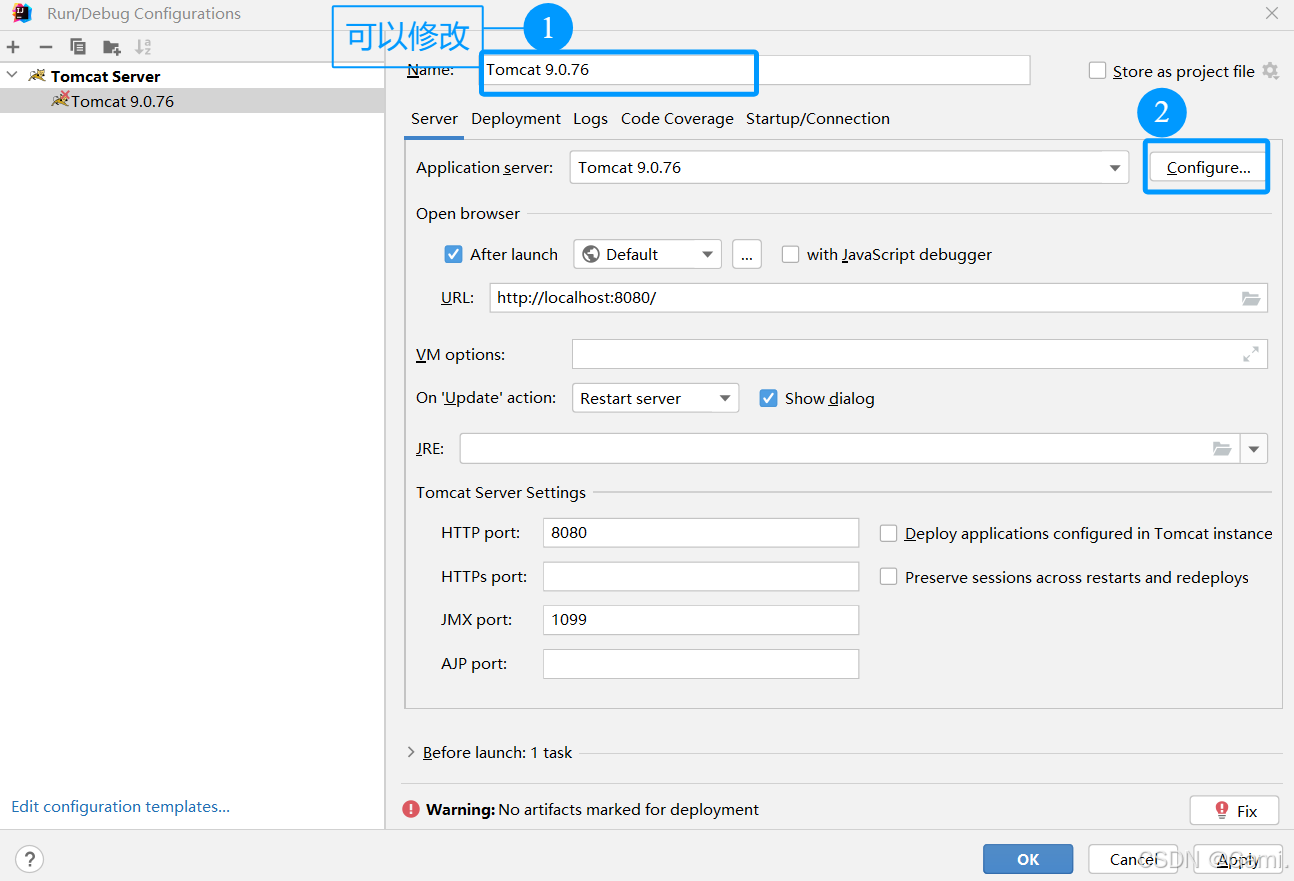This screenshot has width=1294, height=881.
Task: Click the HTTPs port field
Action: click(x=701, y=577)
